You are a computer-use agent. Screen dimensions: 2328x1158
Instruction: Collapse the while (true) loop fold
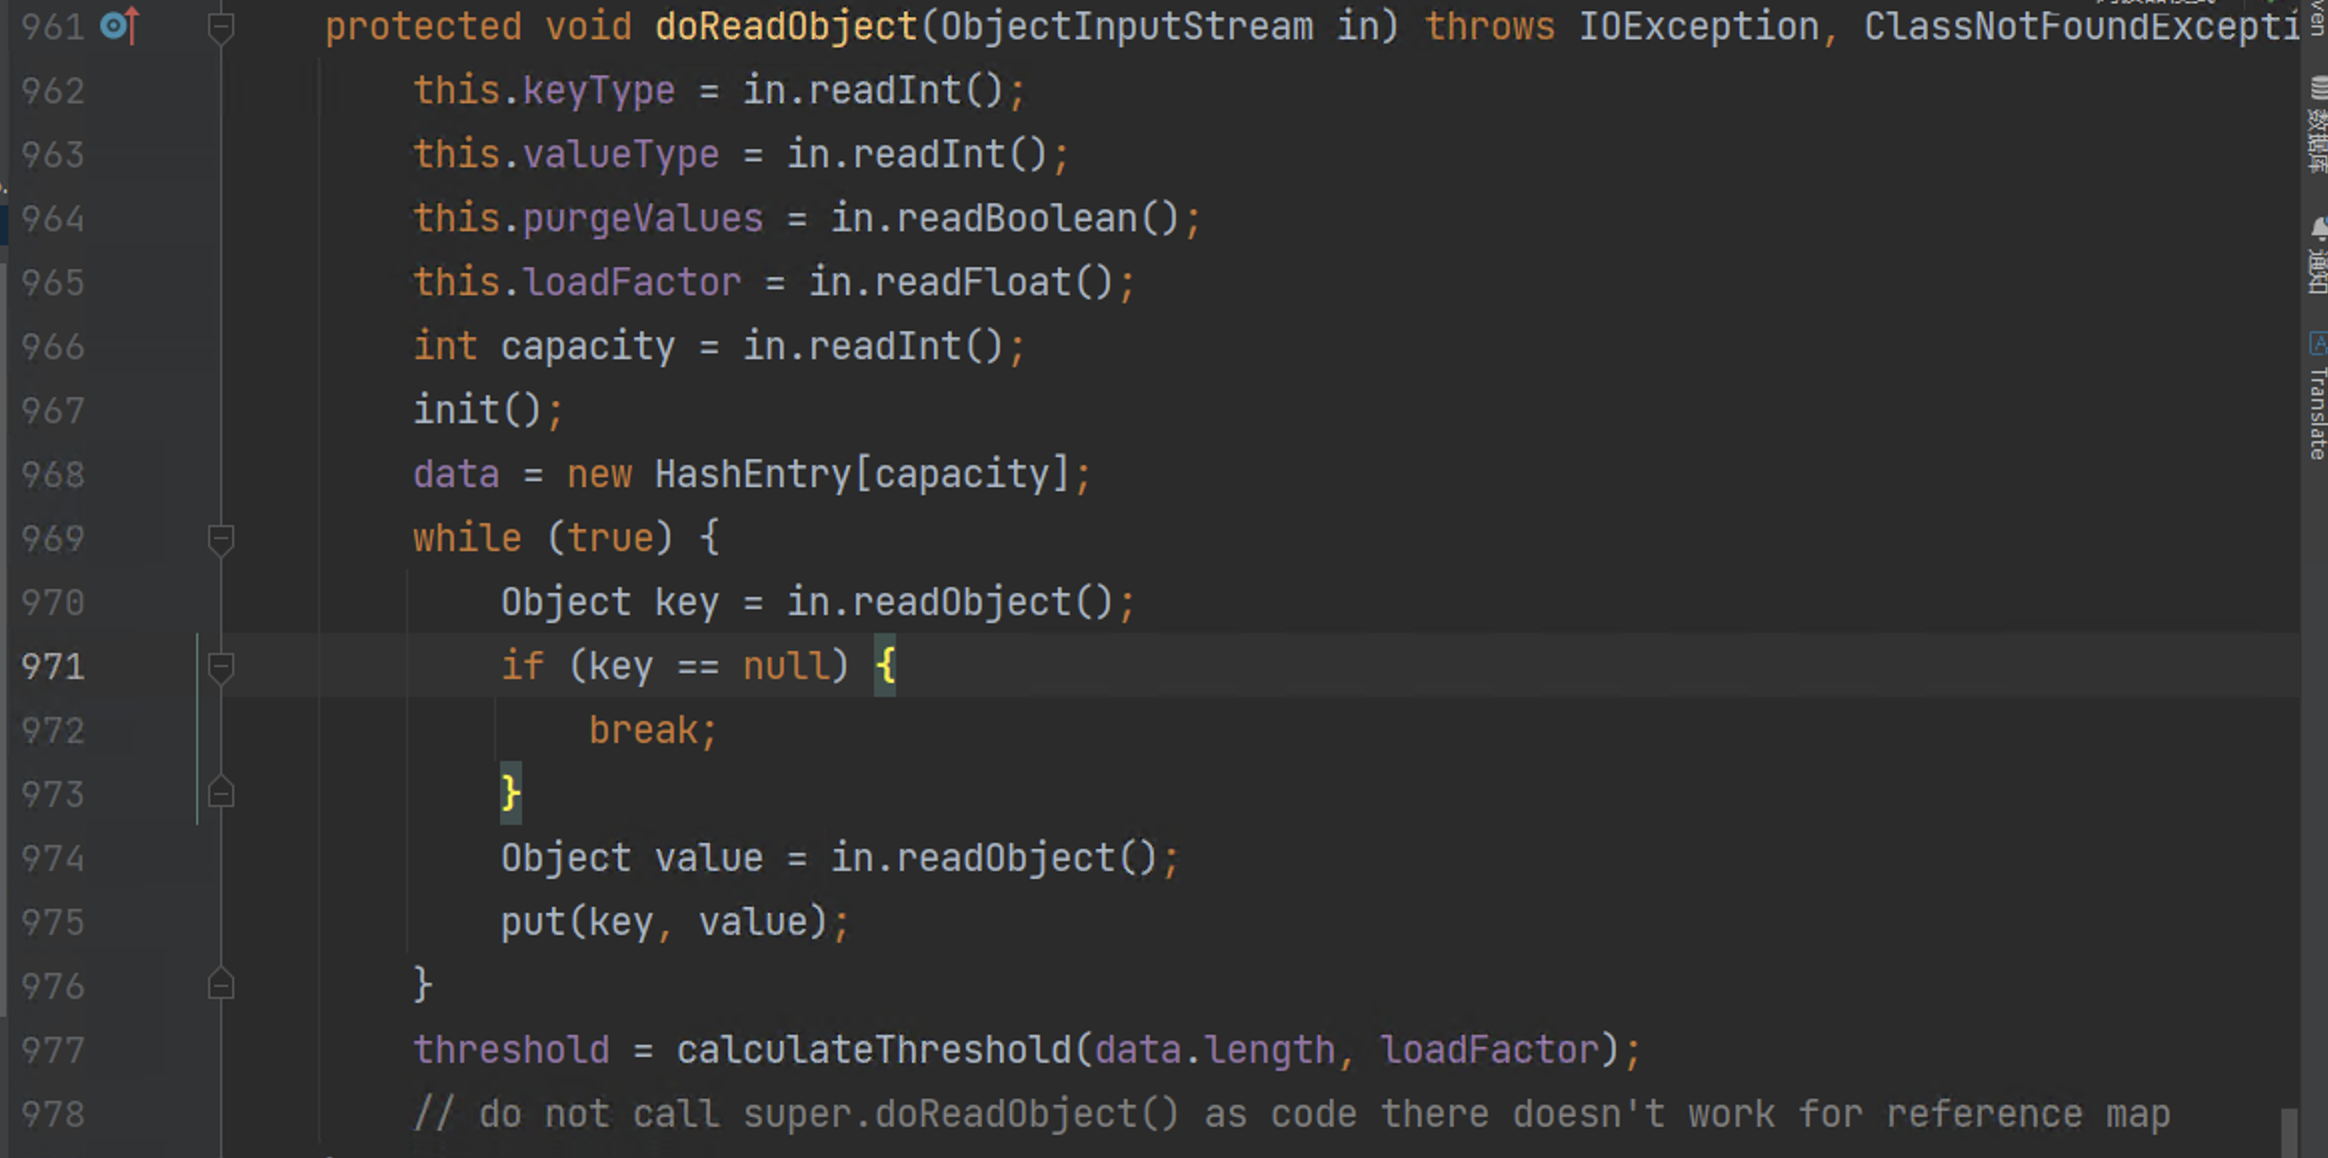point(221,540)
